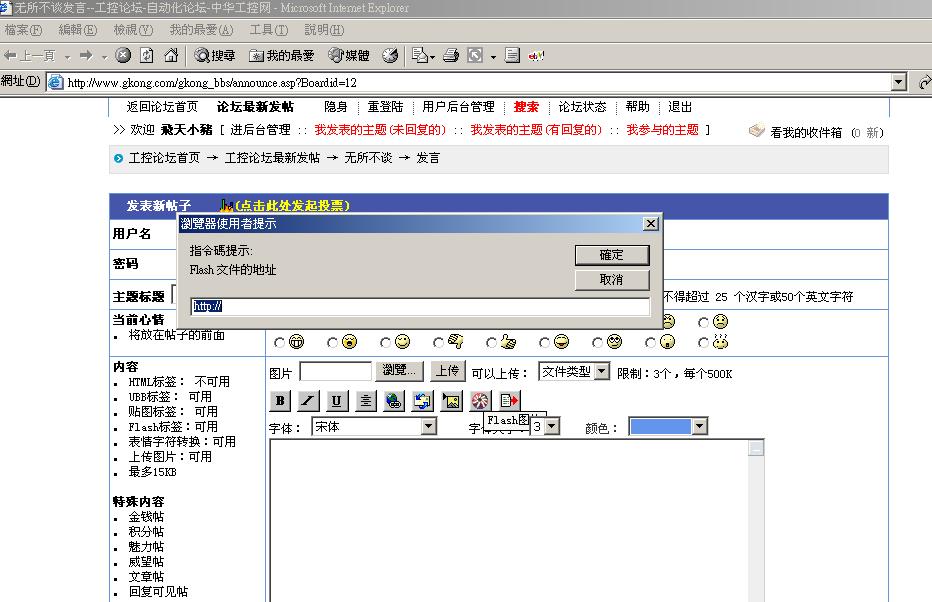Viewport: 932px width, 602px height.
Task: Insert hyperlink using the globe-link icon
Action: click(394, 401)
